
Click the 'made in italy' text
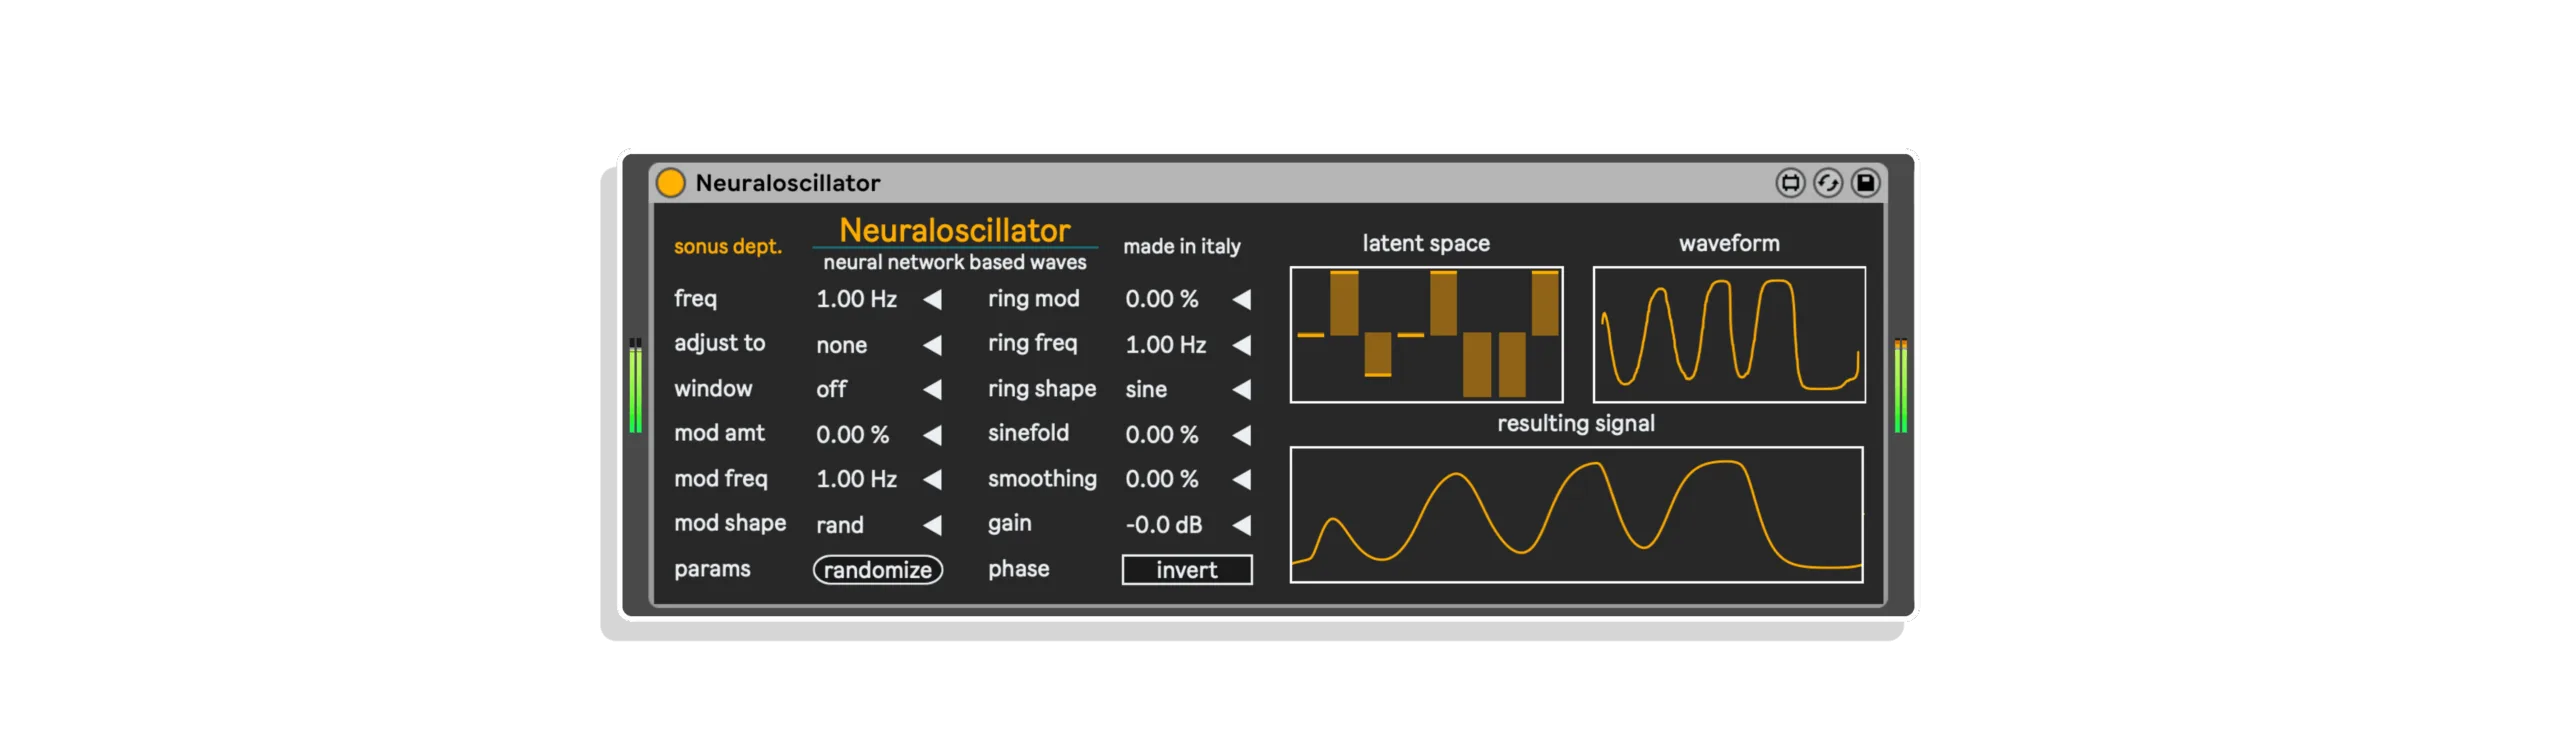coord(1181,246)
